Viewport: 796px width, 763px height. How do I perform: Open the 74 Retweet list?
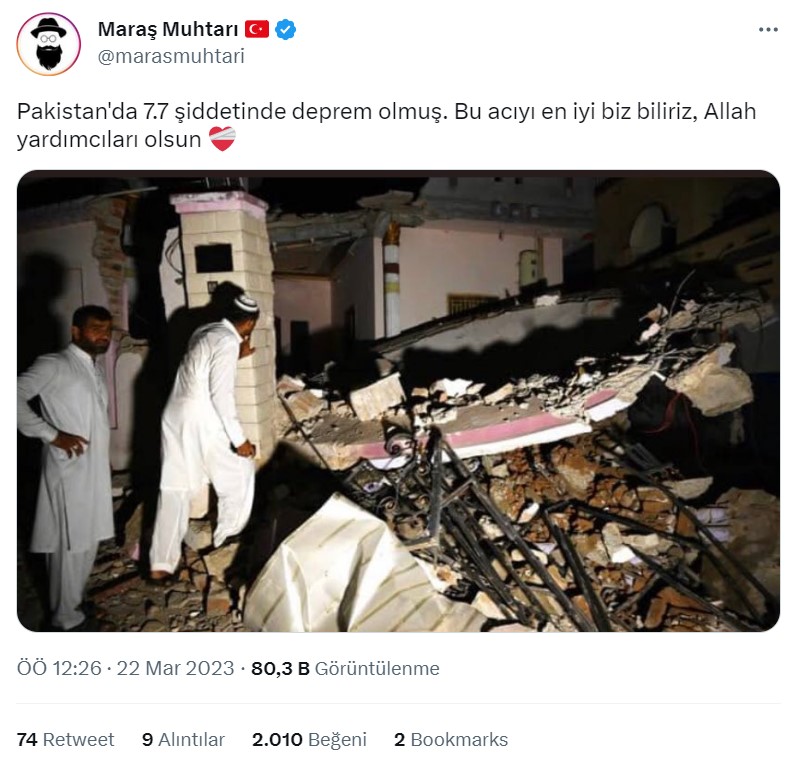(x=65, y=740)
